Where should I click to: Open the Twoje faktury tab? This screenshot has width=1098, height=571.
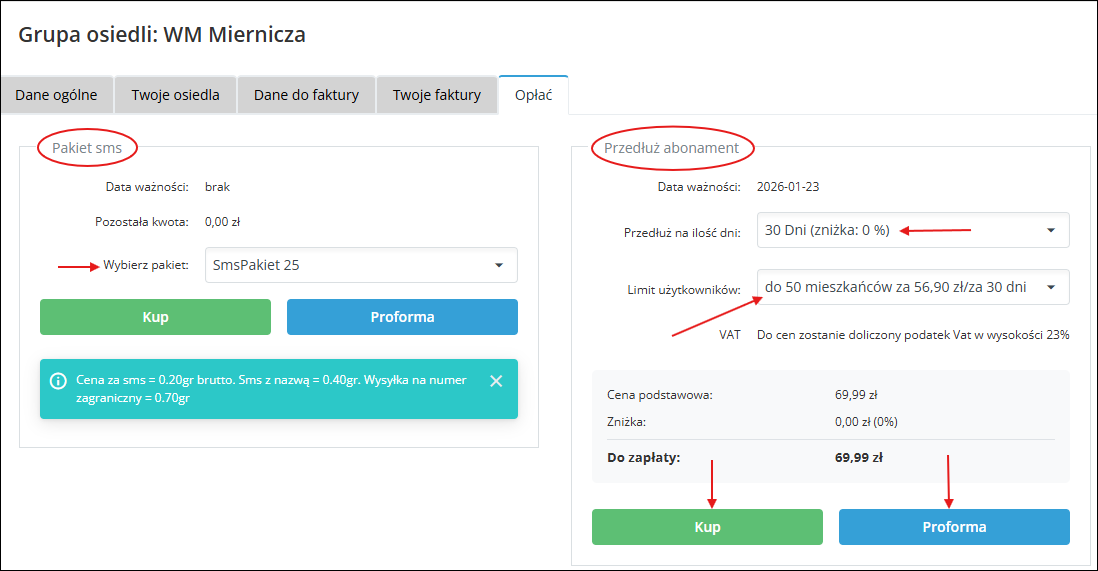tap(436, 95)
